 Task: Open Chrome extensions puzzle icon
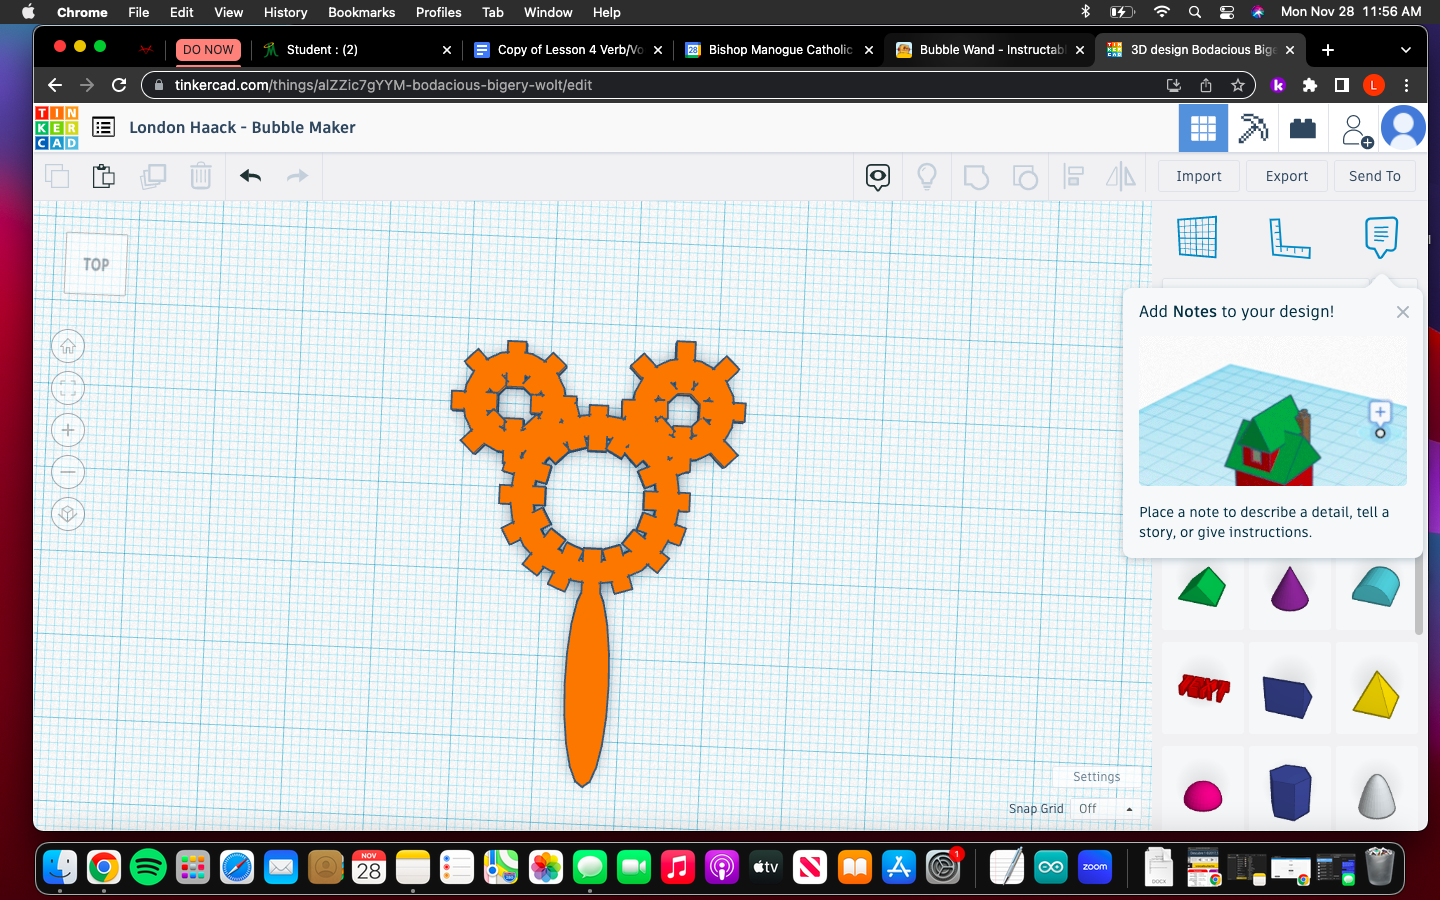pos(1310,85)
